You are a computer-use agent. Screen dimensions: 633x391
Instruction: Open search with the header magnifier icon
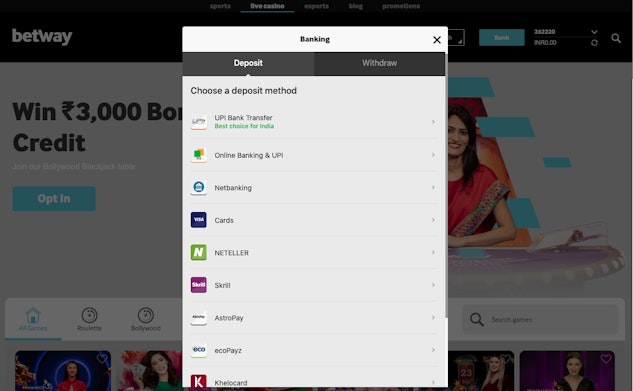pos(616,38)
